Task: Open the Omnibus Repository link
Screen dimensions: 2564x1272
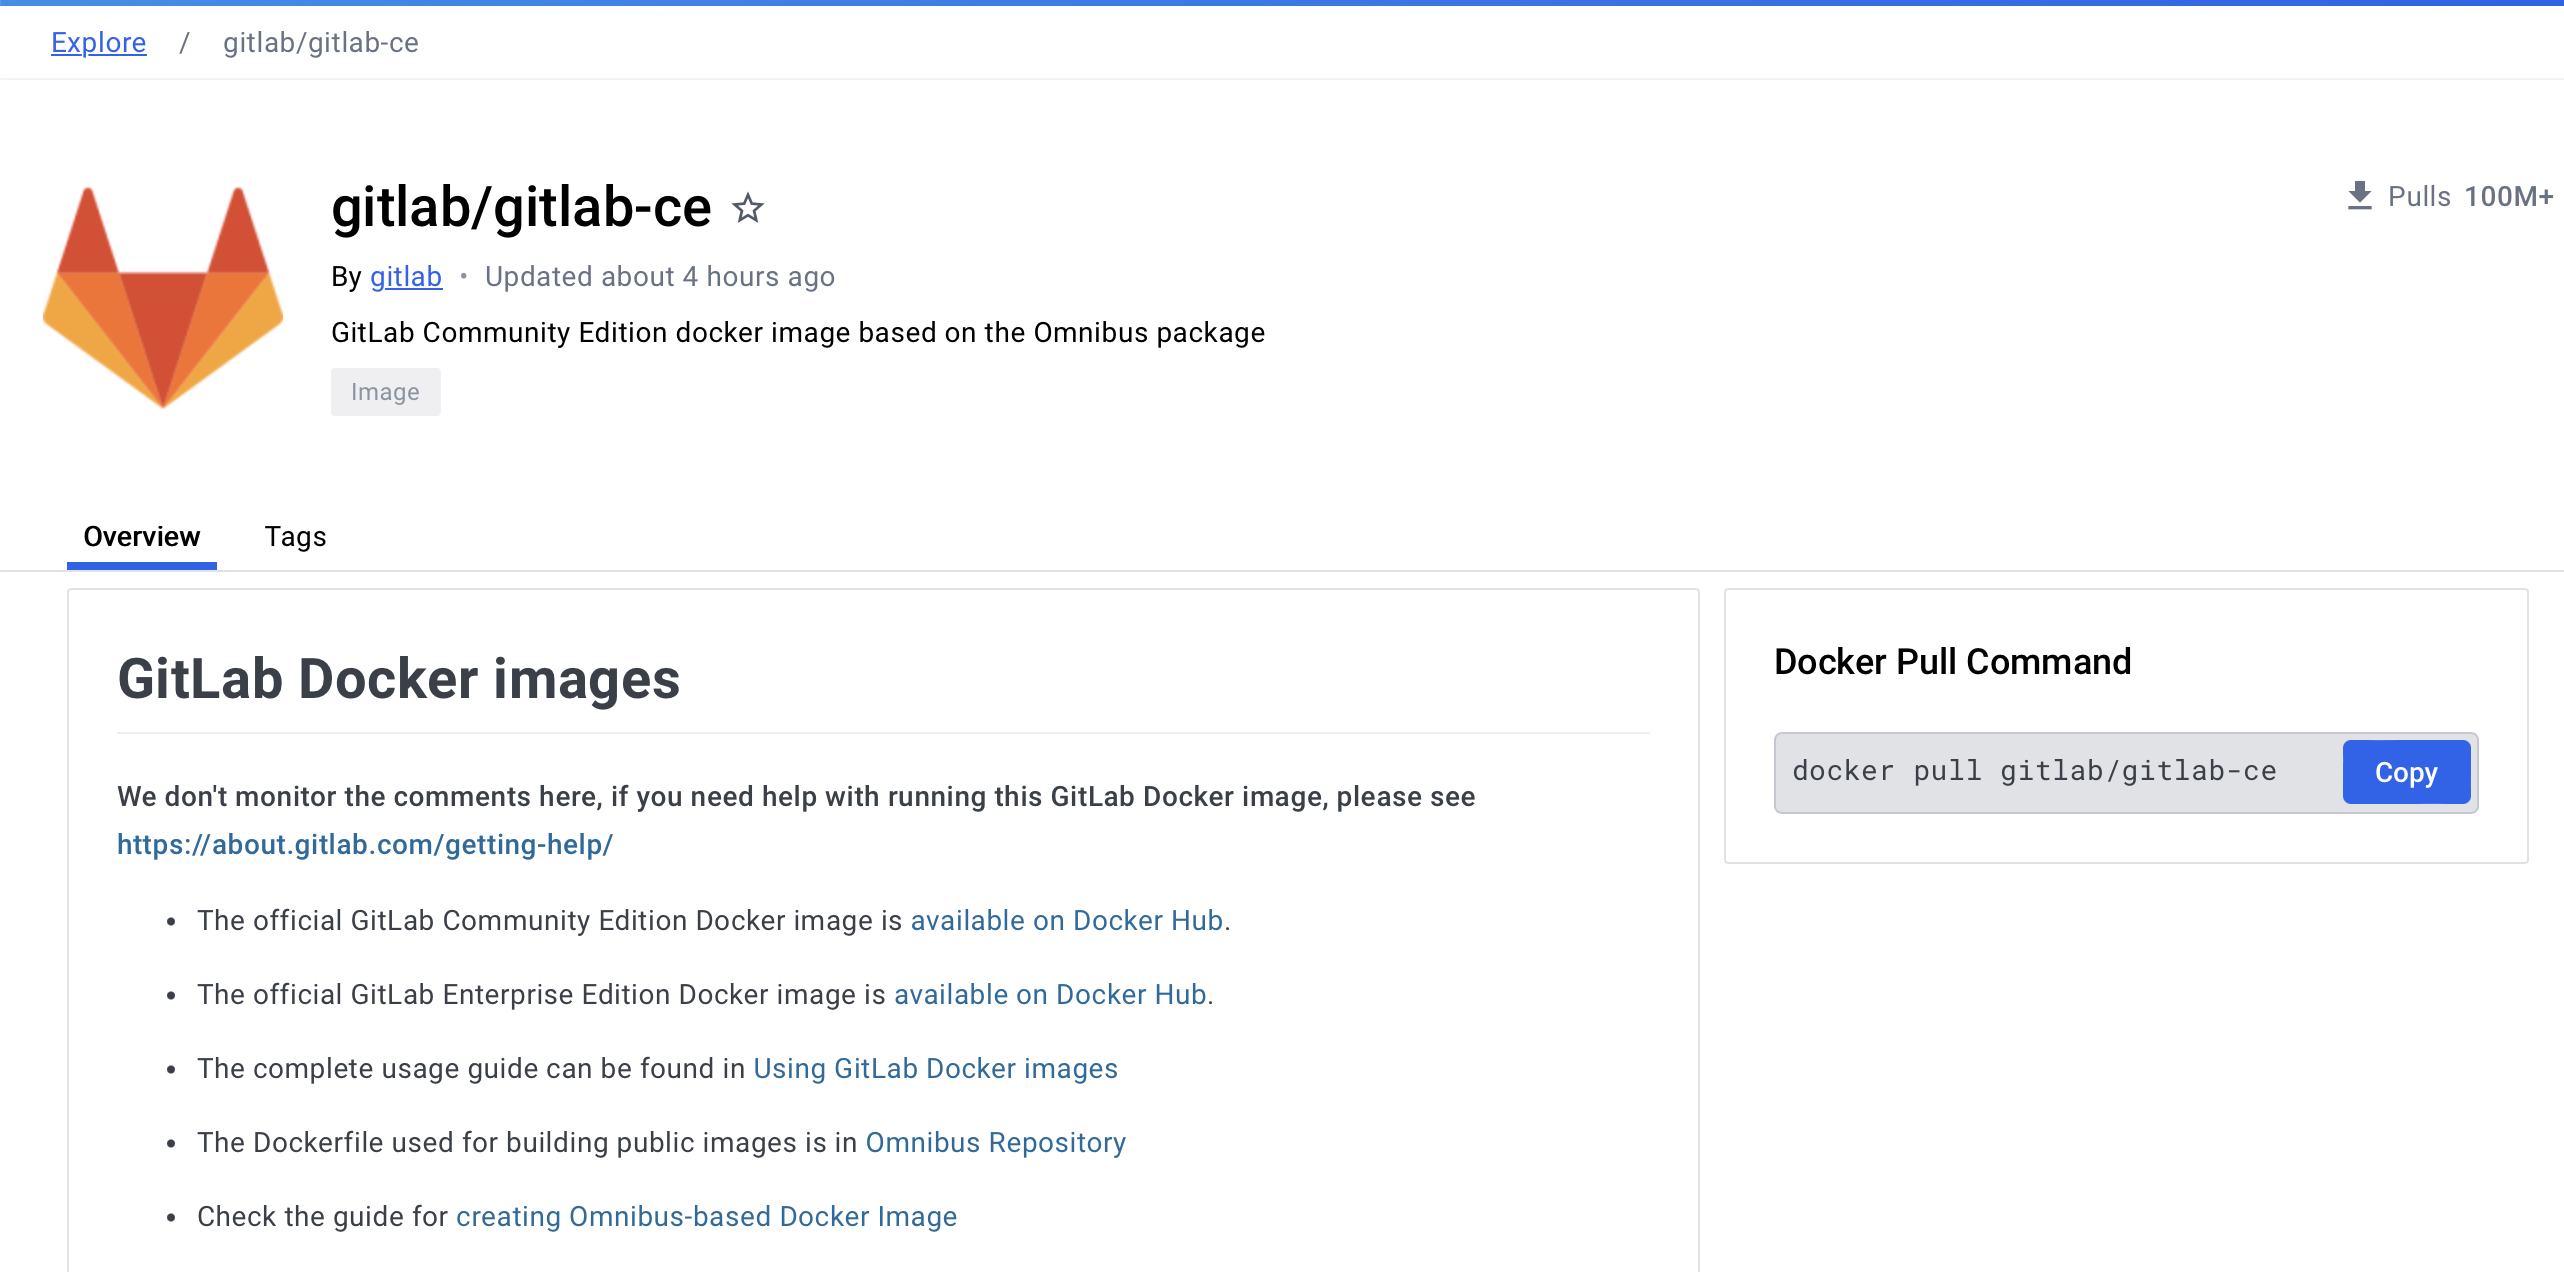Action: click(x=996, y=1142)
